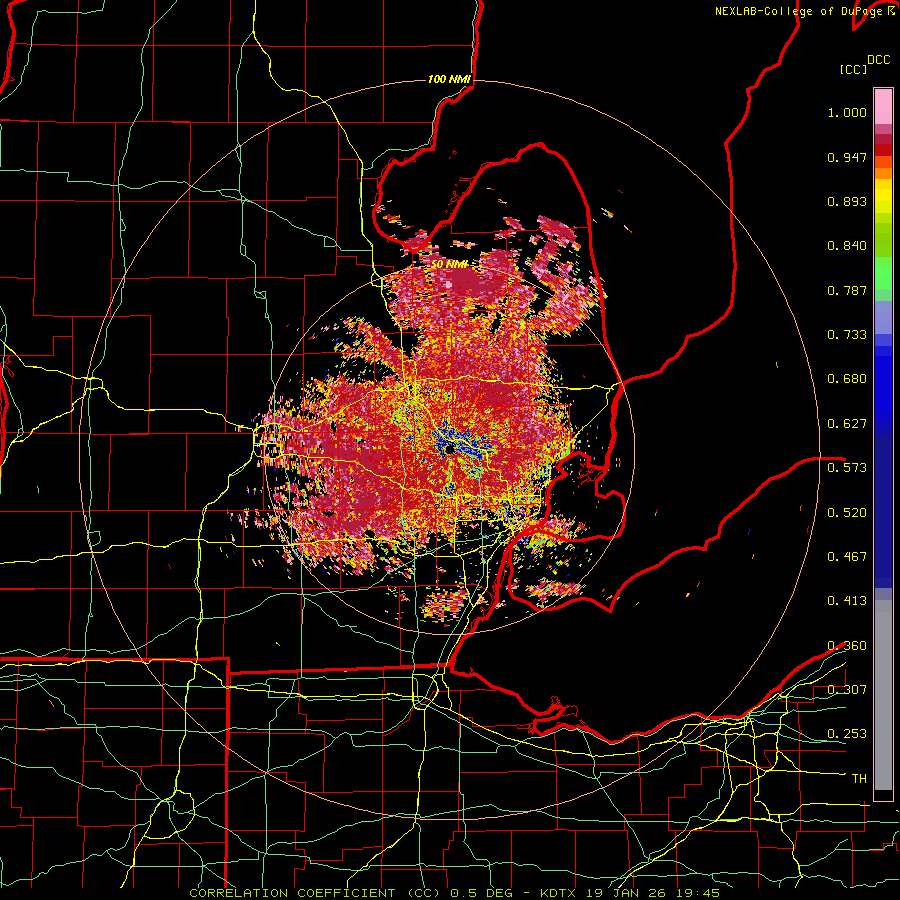This screenshot has width=900, height=900.
Task: Click the 0.947 value on color scale
Action: tap(847, 157)
